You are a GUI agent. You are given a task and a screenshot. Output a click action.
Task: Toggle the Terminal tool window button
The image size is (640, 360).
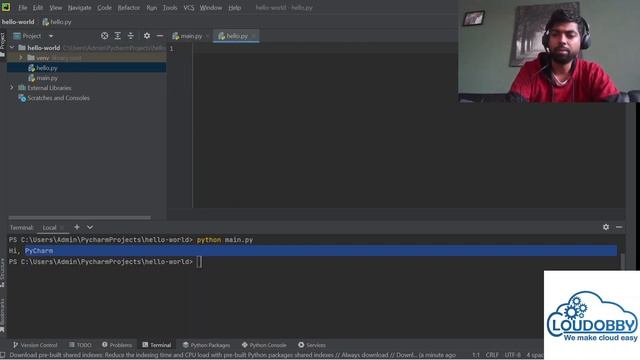pyautogui.click(x=157, y=345)
